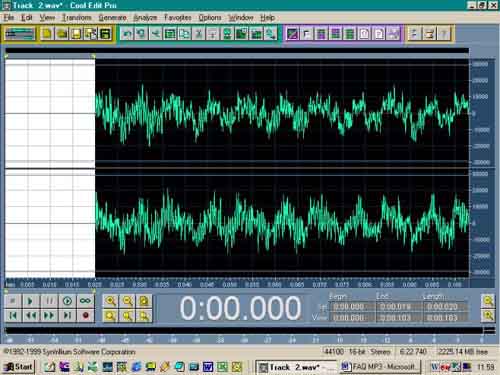Screen dimensions: 500x375
Task: Click the upper vertical zoom magnifier at far right
Action: coord(488,301)
